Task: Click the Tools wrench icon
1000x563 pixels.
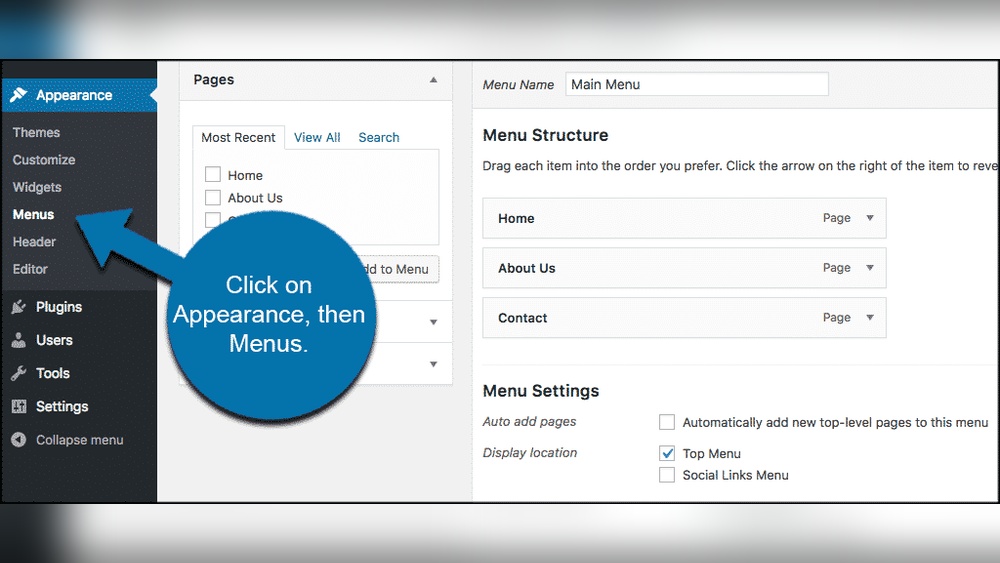Action: point(18,373)
